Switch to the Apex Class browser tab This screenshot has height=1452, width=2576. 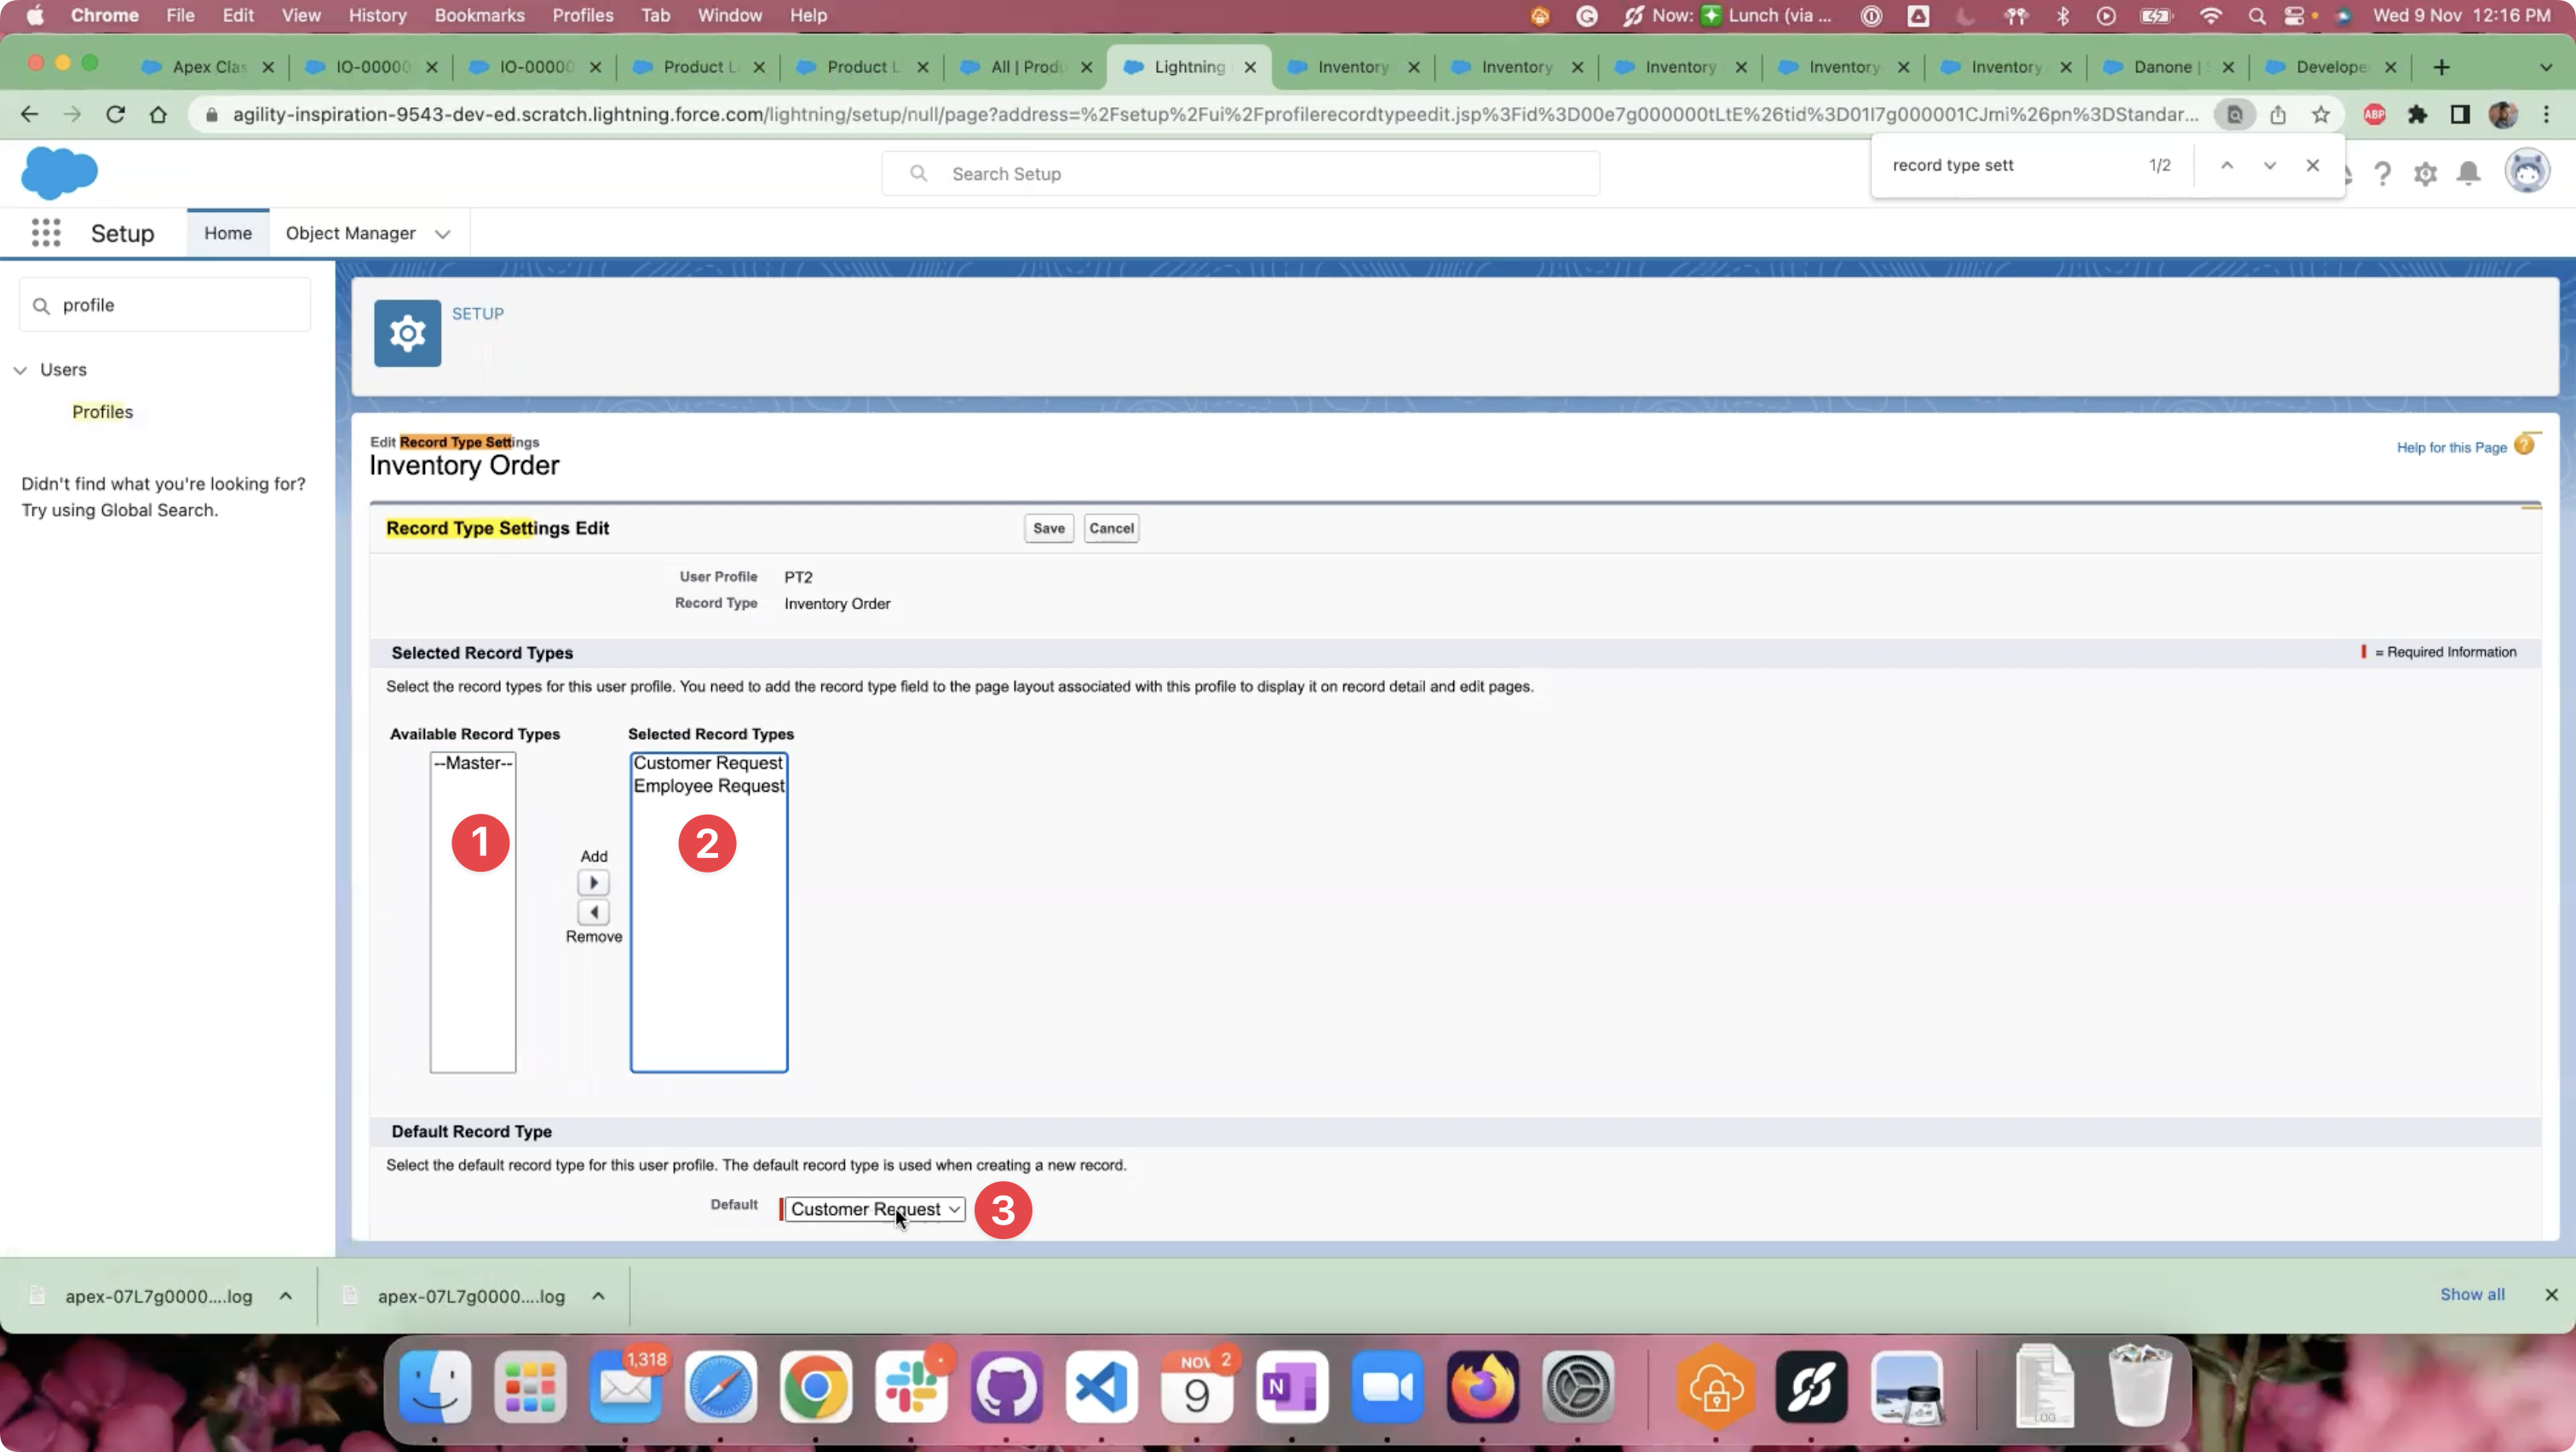[208, 67]
